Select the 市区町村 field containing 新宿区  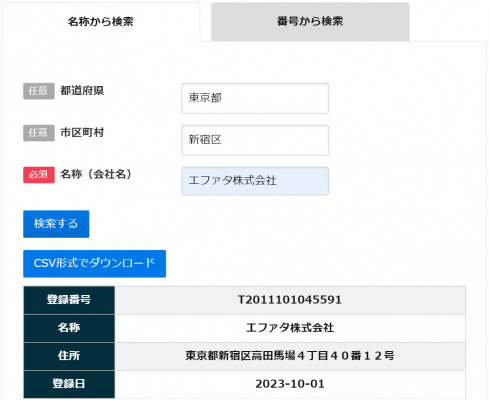255,140
